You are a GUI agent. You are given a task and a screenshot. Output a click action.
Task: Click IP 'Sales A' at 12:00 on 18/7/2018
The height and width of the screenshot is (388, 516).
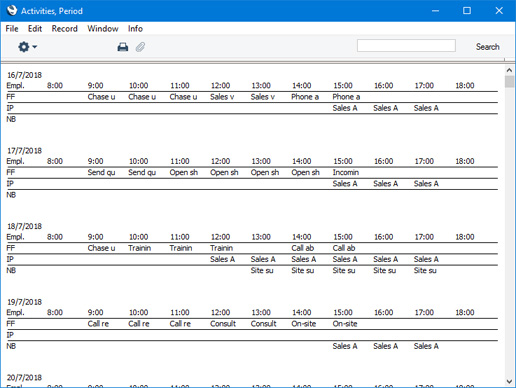point(222,259)
